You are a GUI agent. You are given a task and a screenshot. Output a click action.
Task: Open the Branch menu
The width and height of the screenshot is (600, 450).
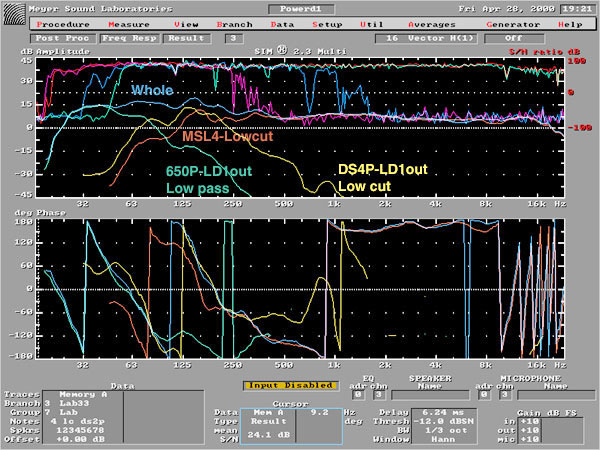[235, 24]
